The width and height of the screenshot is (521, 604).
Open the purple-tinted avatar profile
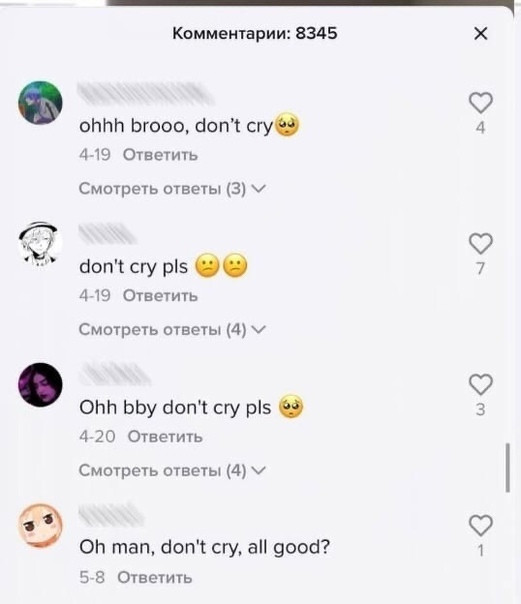coord(40,384)
